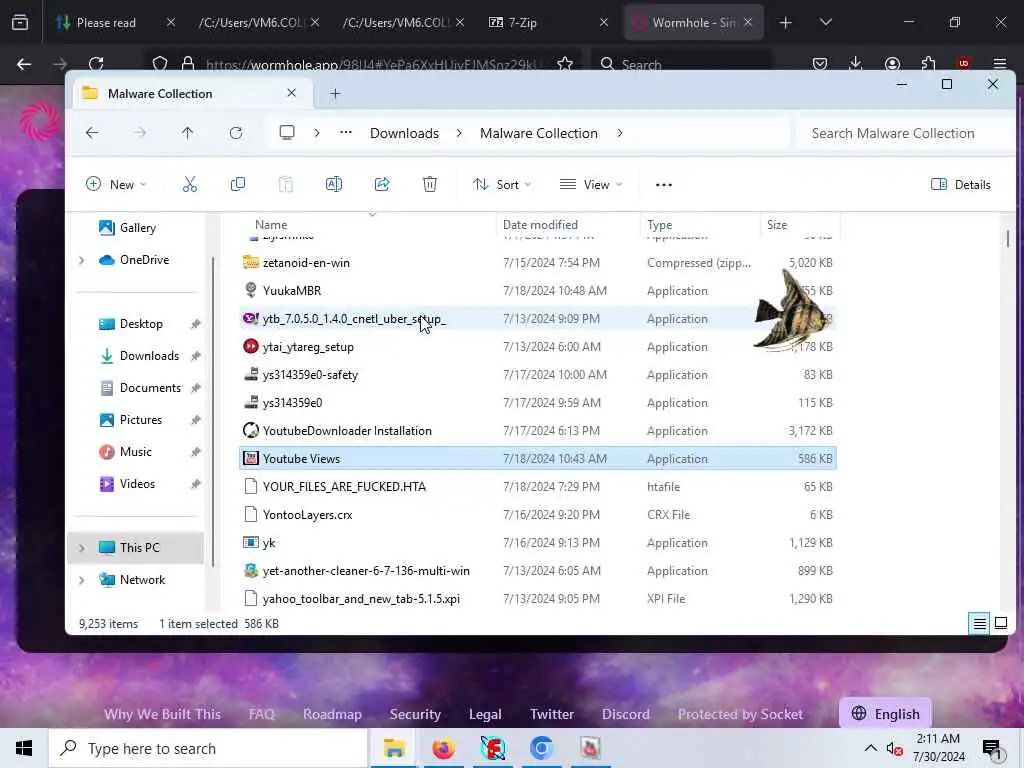
Task: Expand the OneDrive tree node
Action: pyautogui.click(x=82, y=260)
